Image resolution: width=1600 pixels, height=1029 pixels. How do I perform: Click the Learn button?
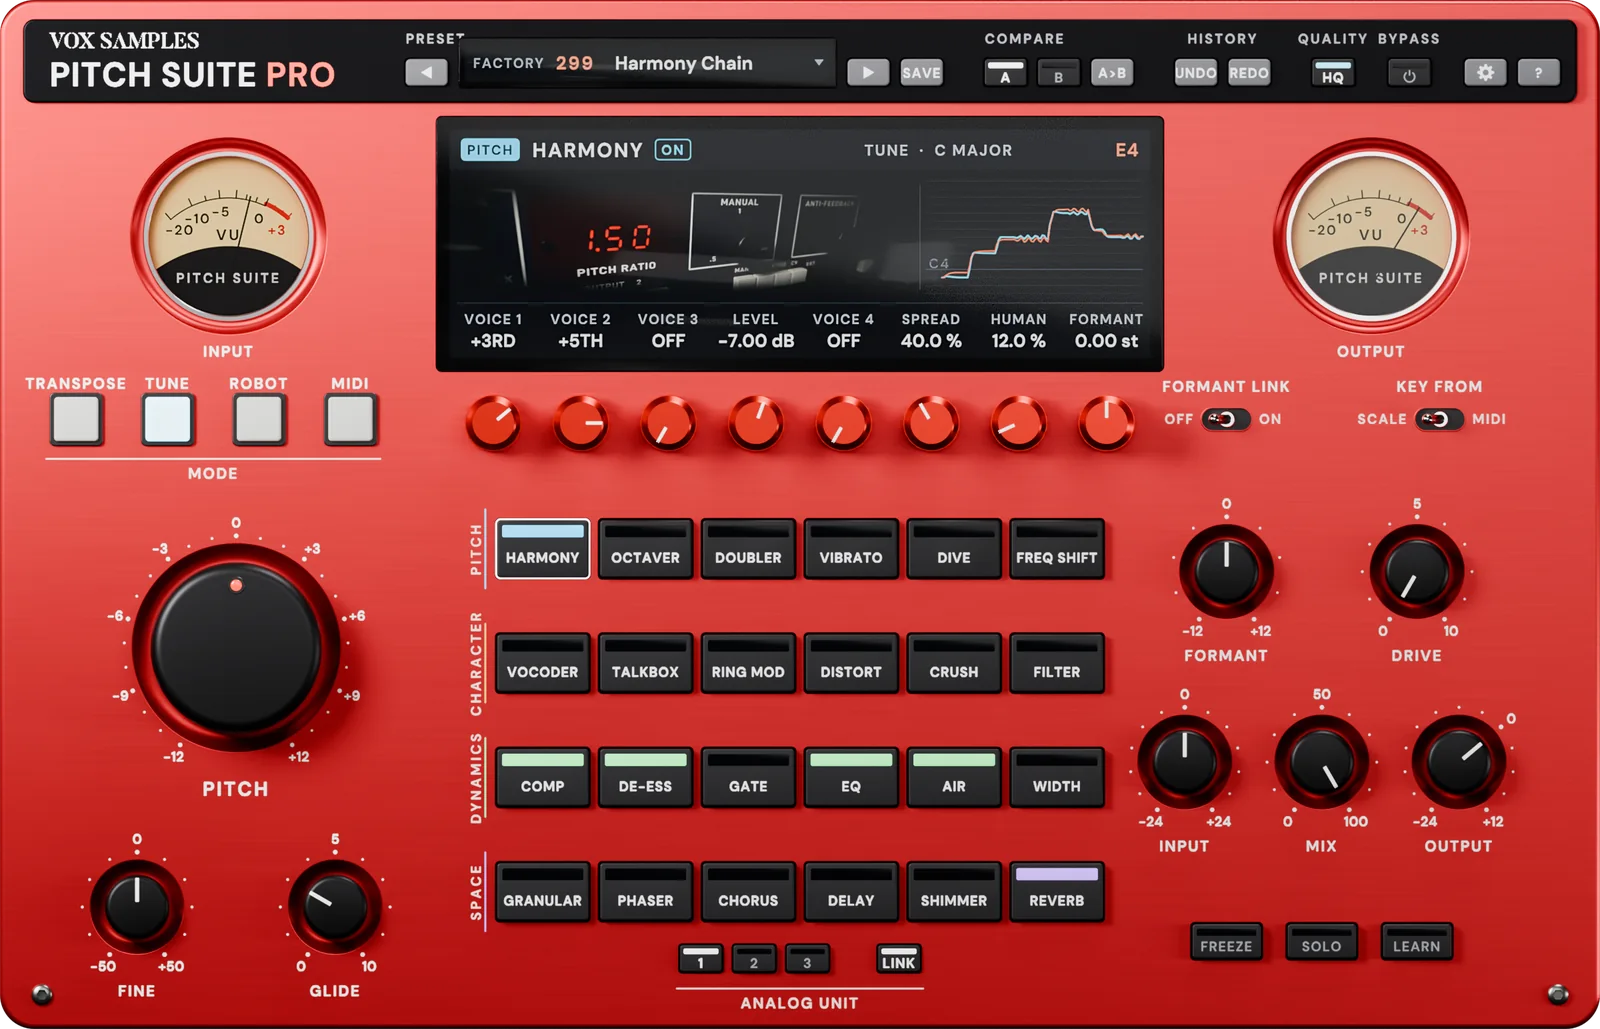pos(1417,942)
